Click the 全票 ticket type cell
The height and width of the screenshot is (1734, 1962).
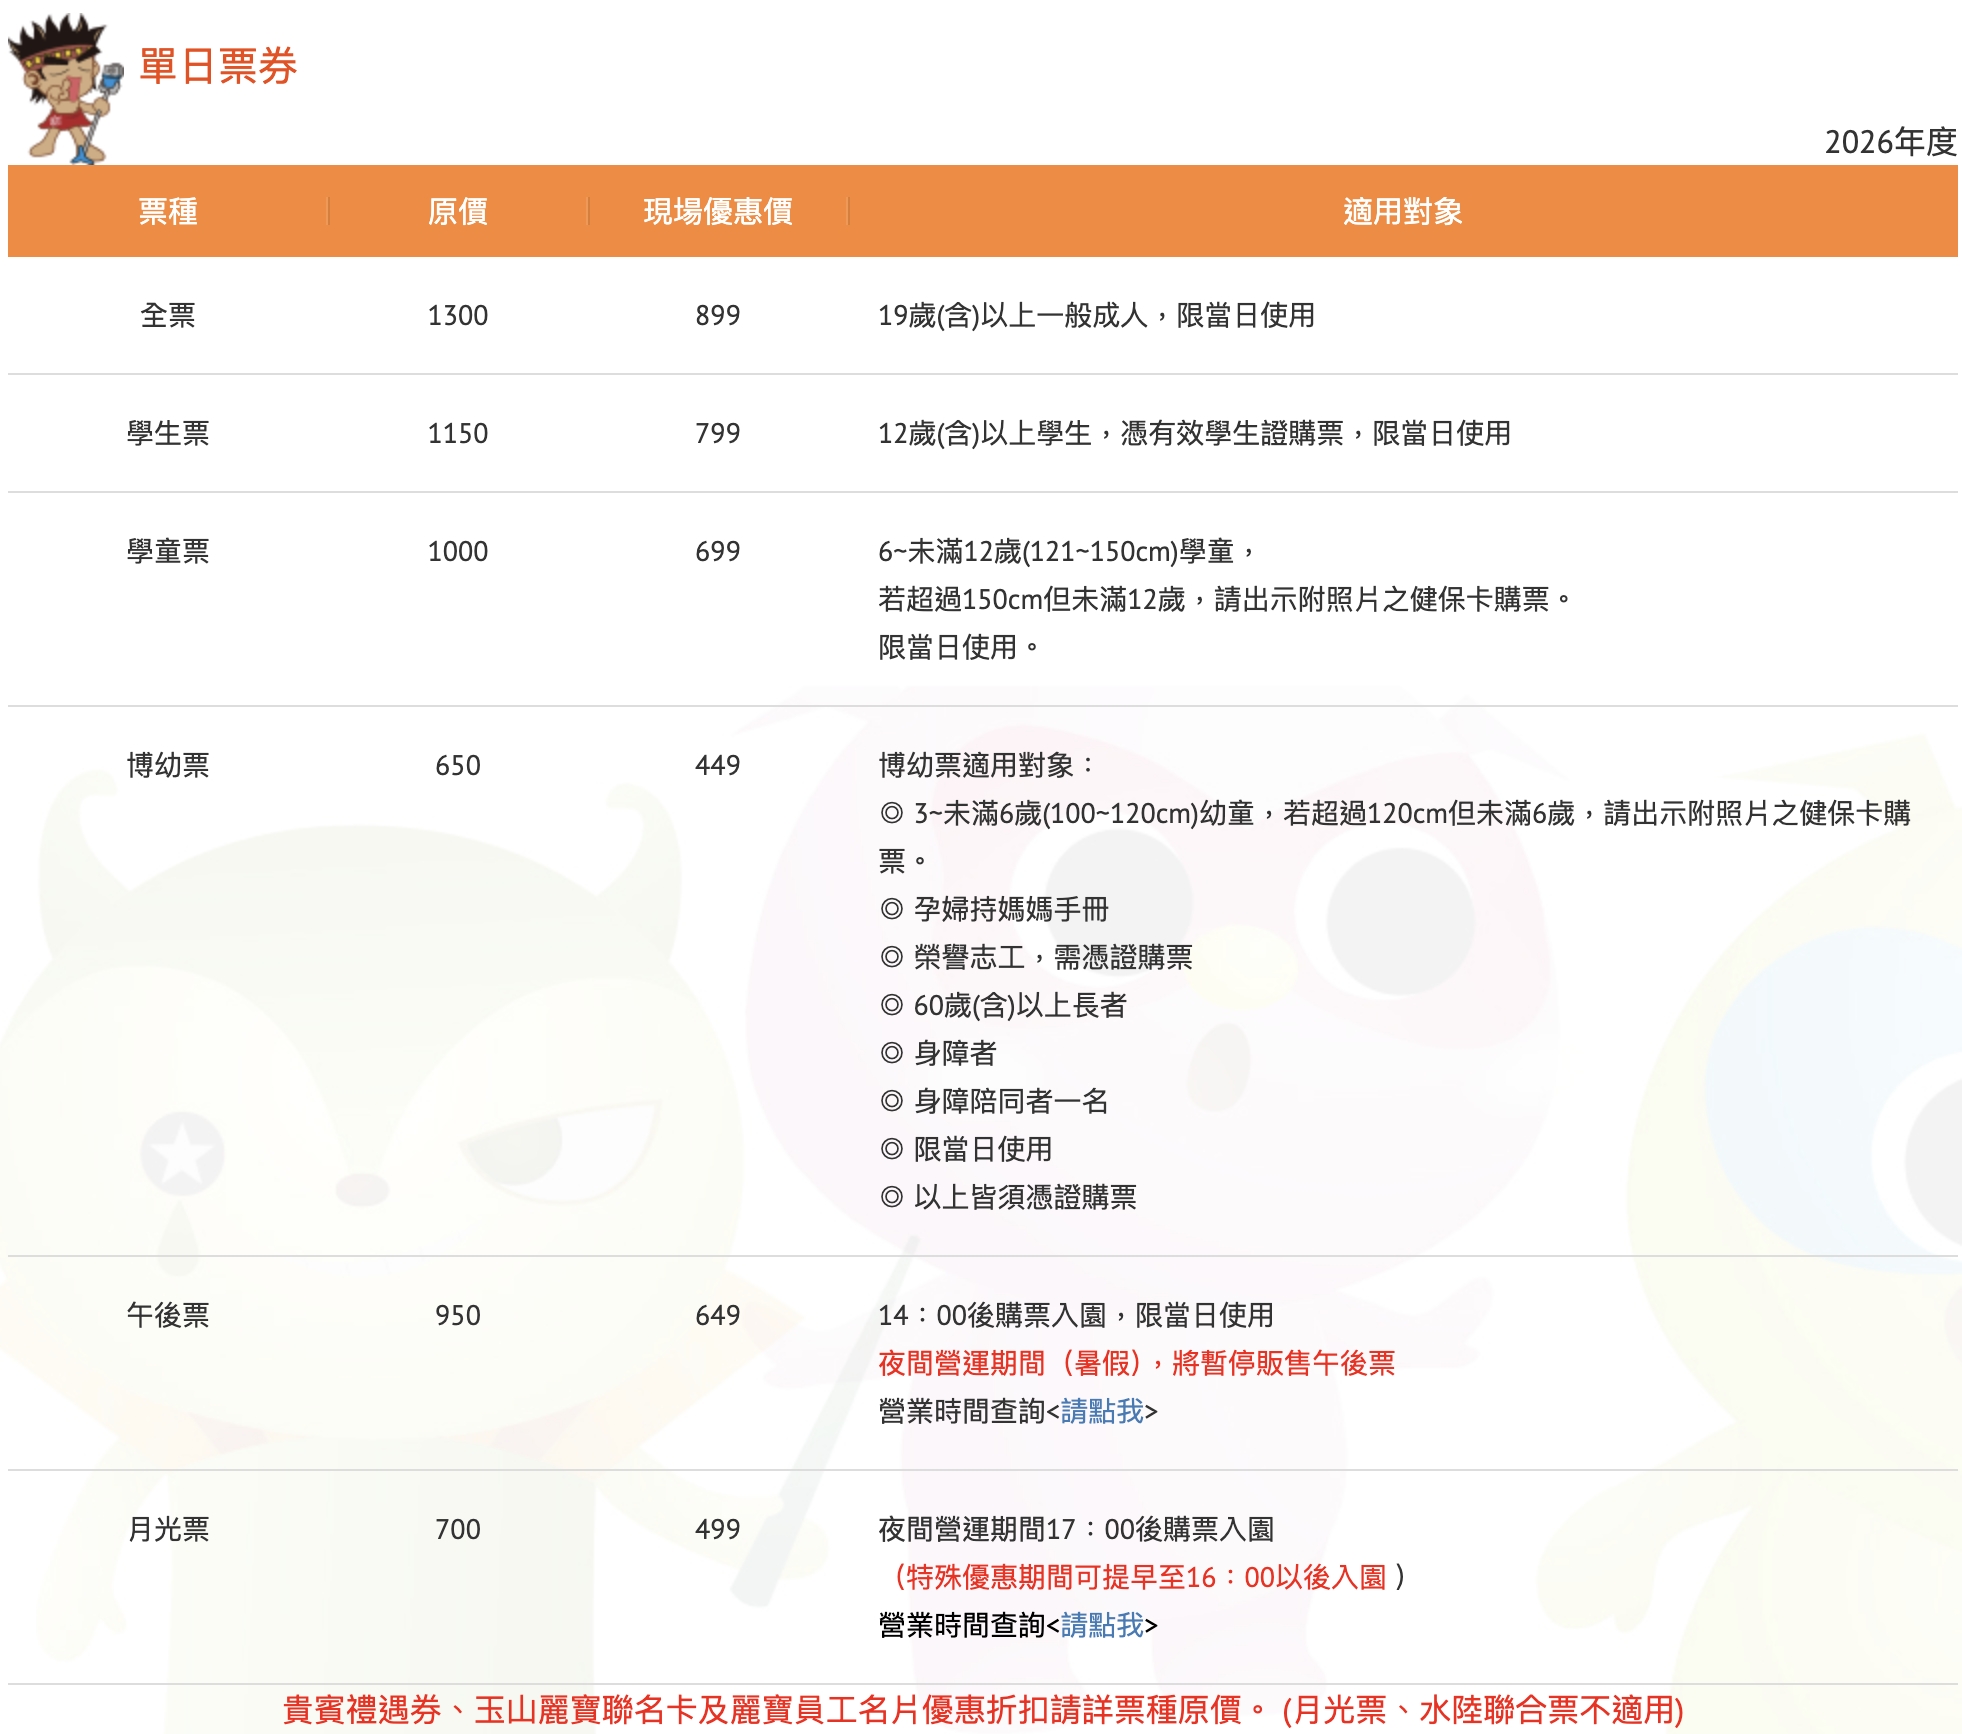coord(168,315)
